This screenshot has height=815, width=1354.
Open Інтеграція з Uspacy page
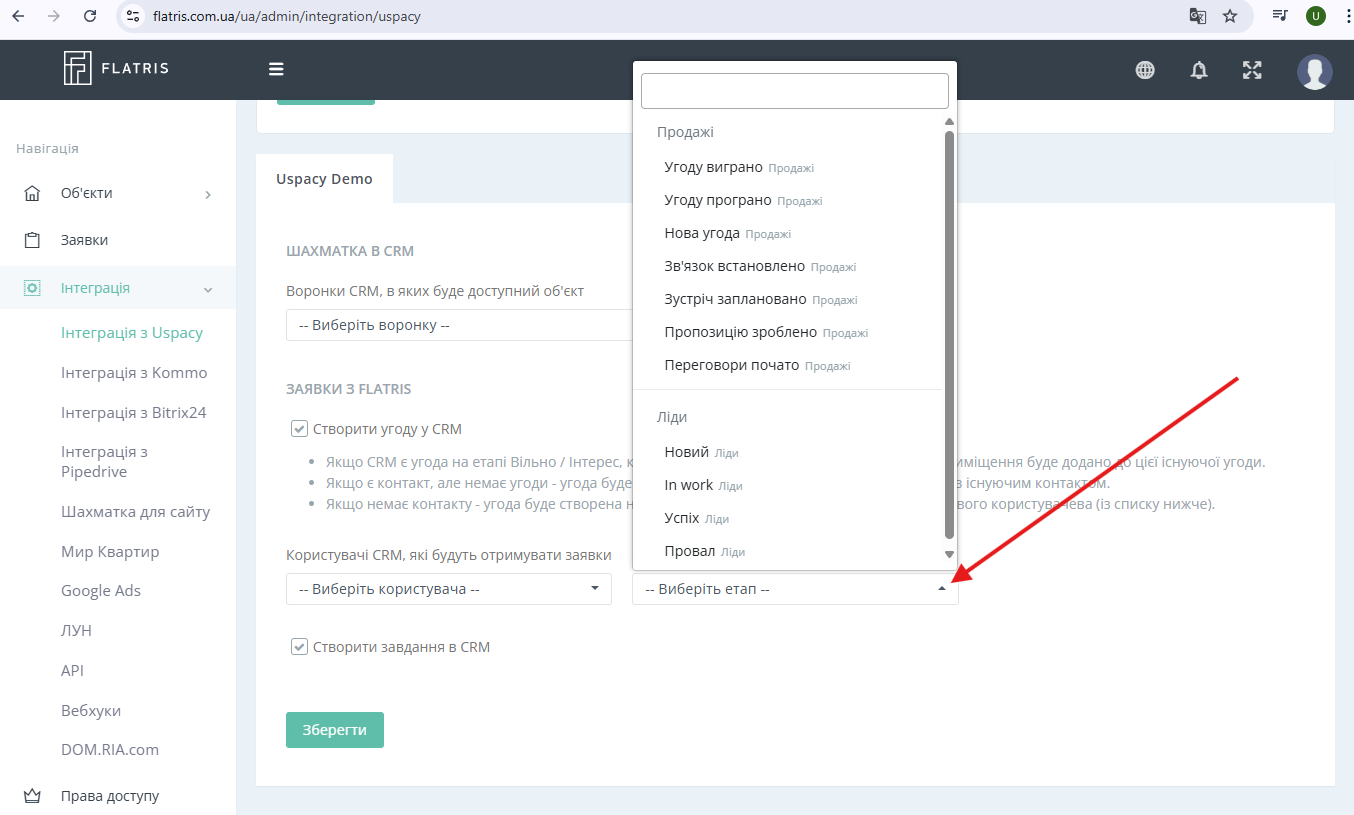pyautogui.click(x=132, y=333)
